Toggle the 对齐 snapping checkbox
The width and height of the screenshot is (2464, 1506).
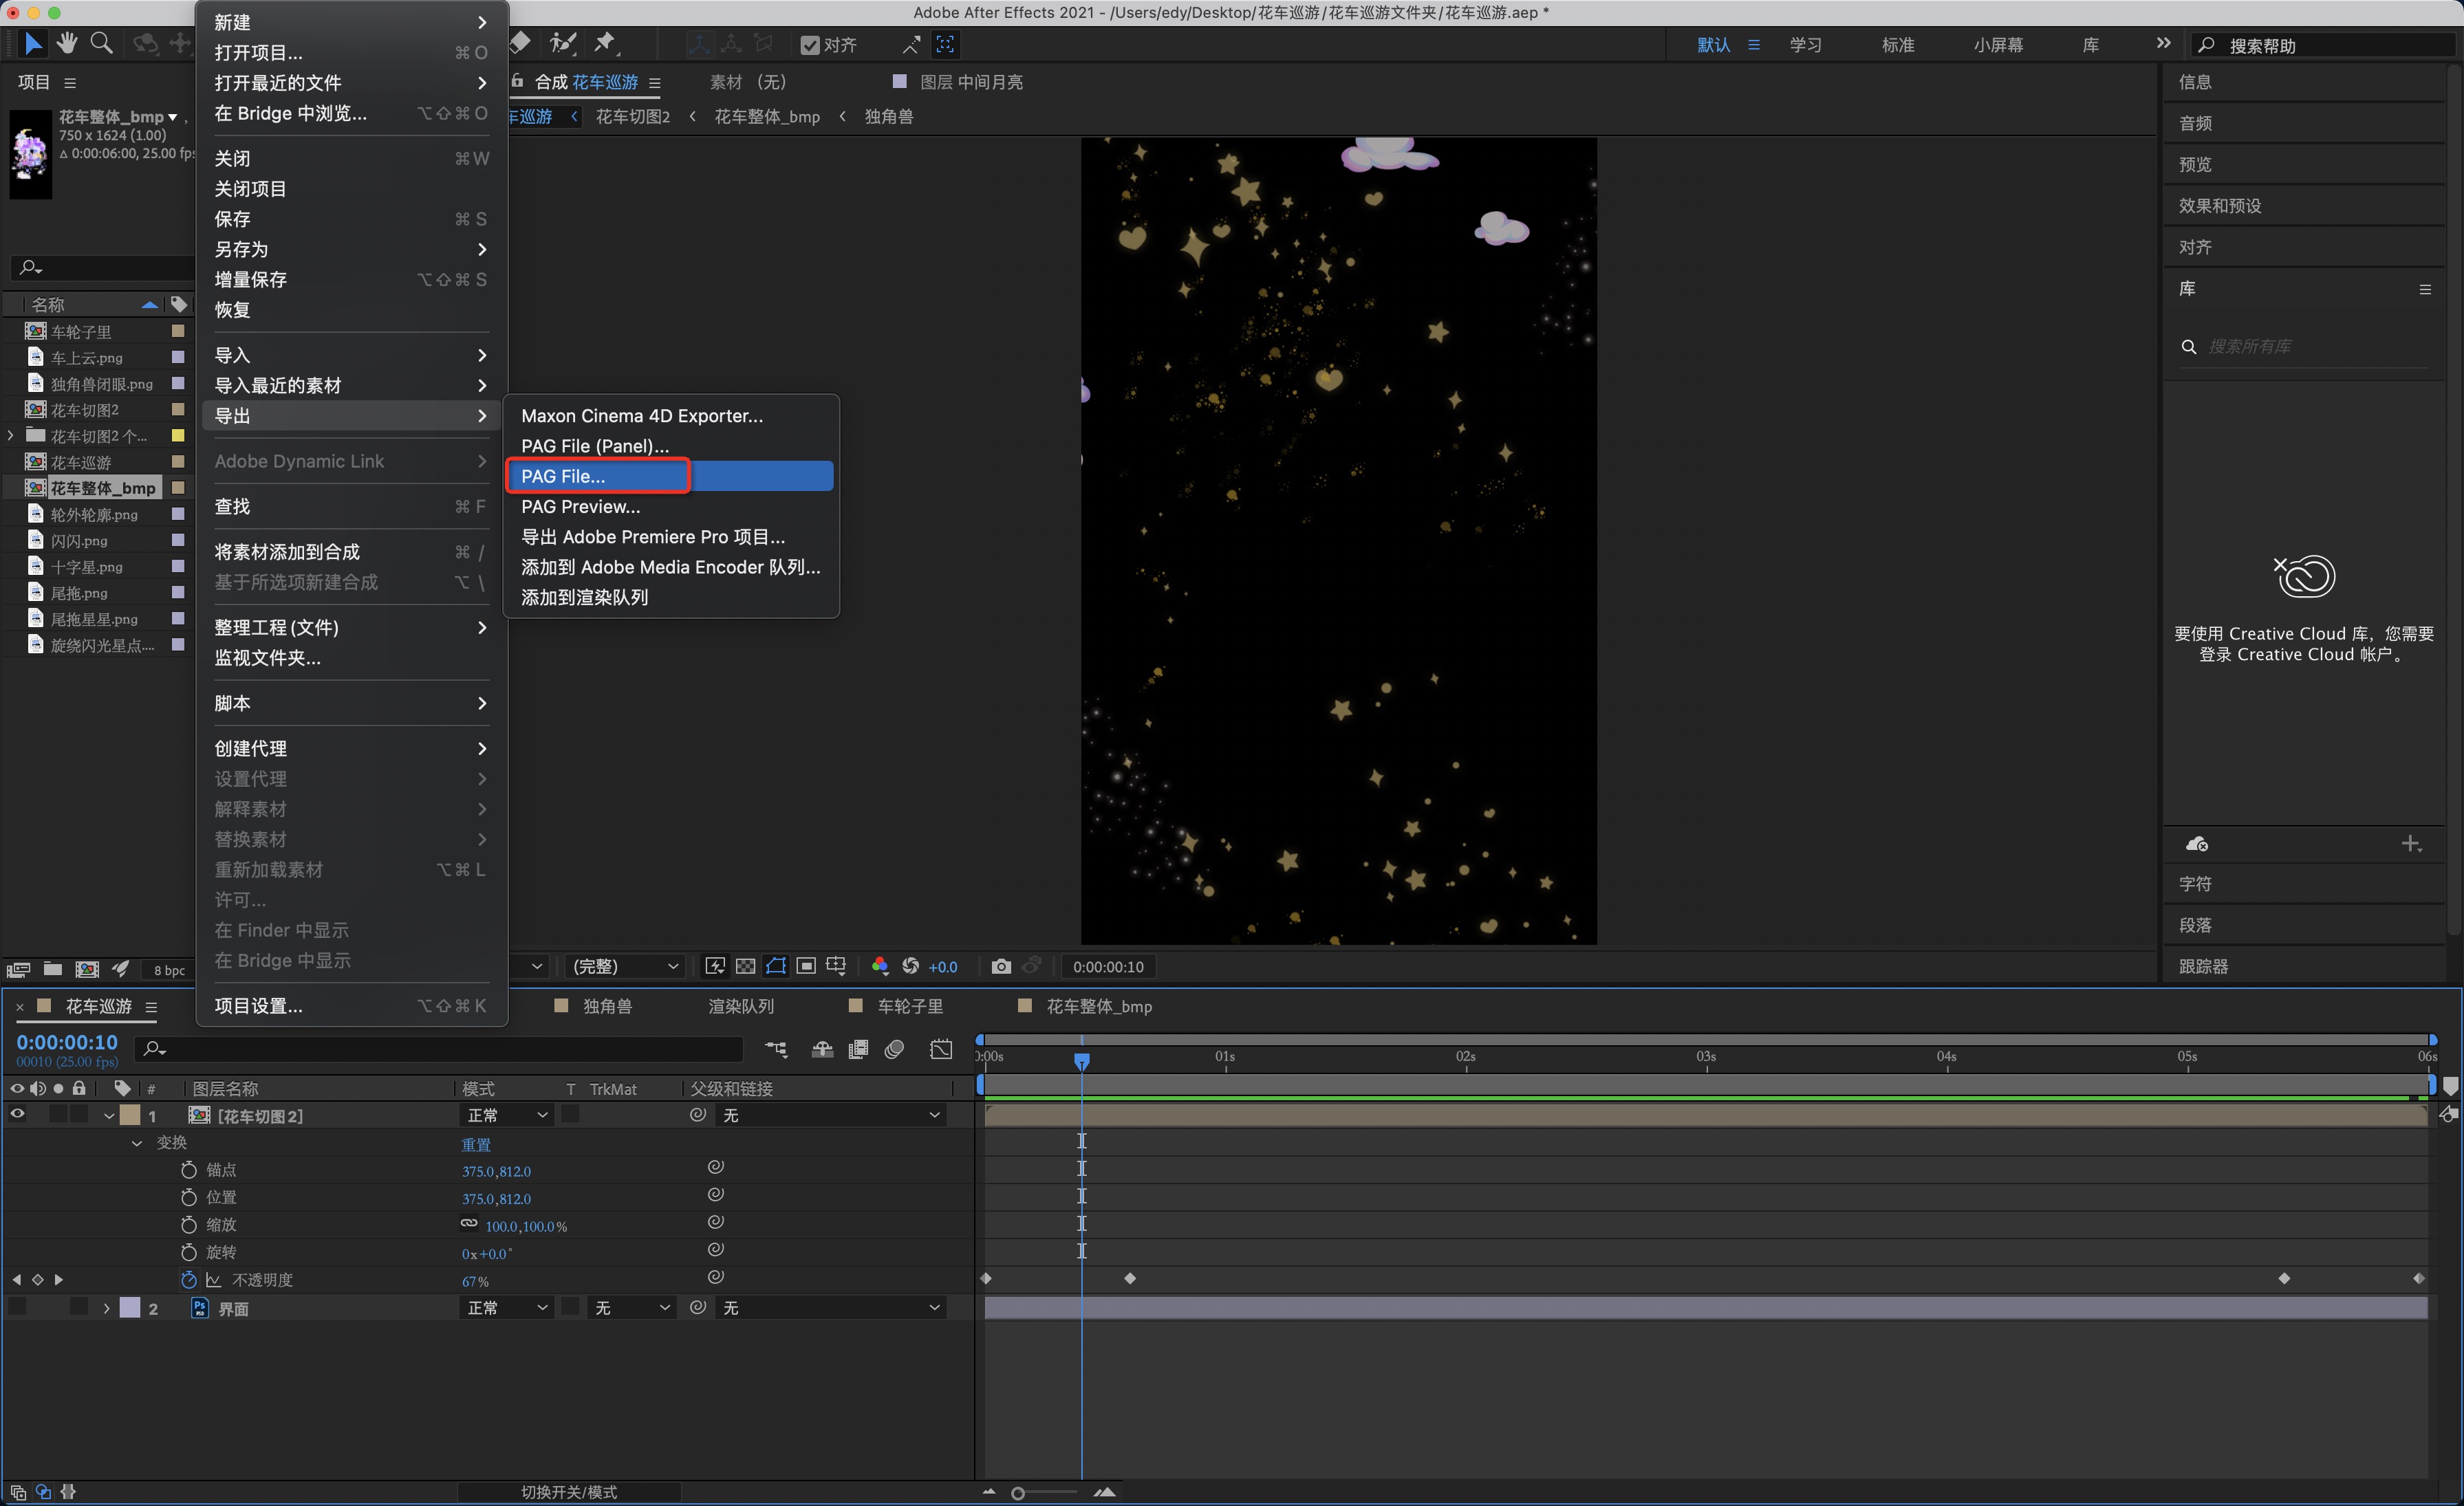[x=810, y=45]
